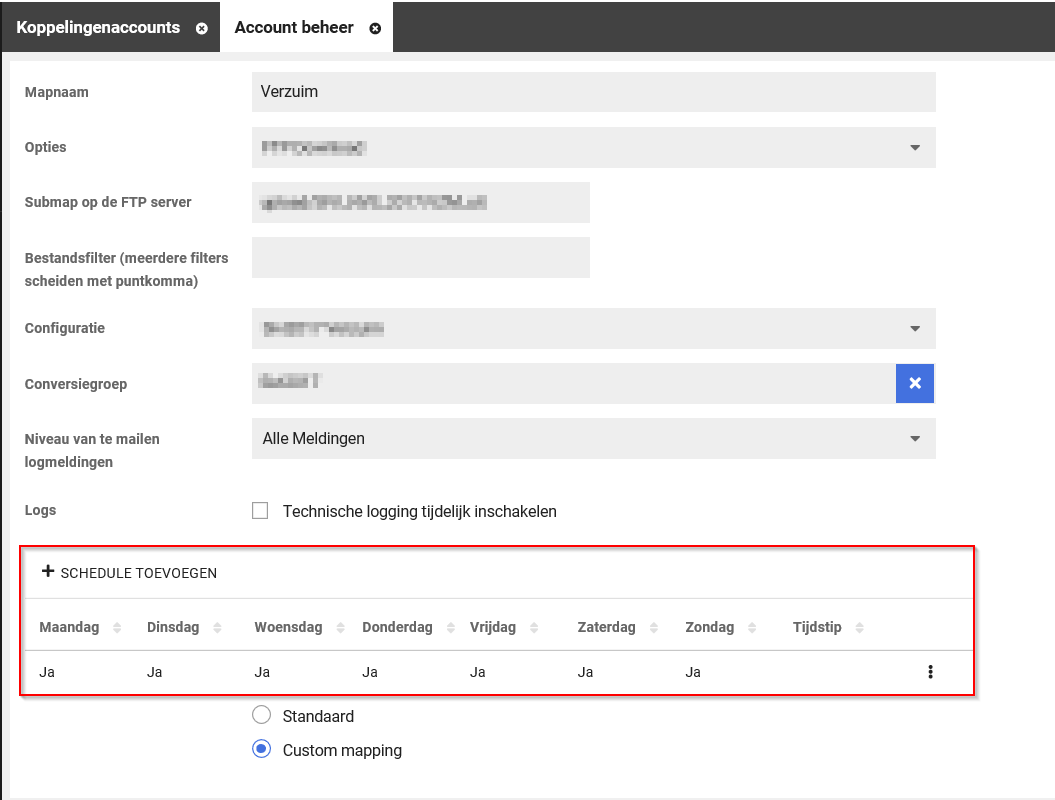Screen dimensions: 1055x800
Task: Select the Standaard radio option
Action: [262, 715]
